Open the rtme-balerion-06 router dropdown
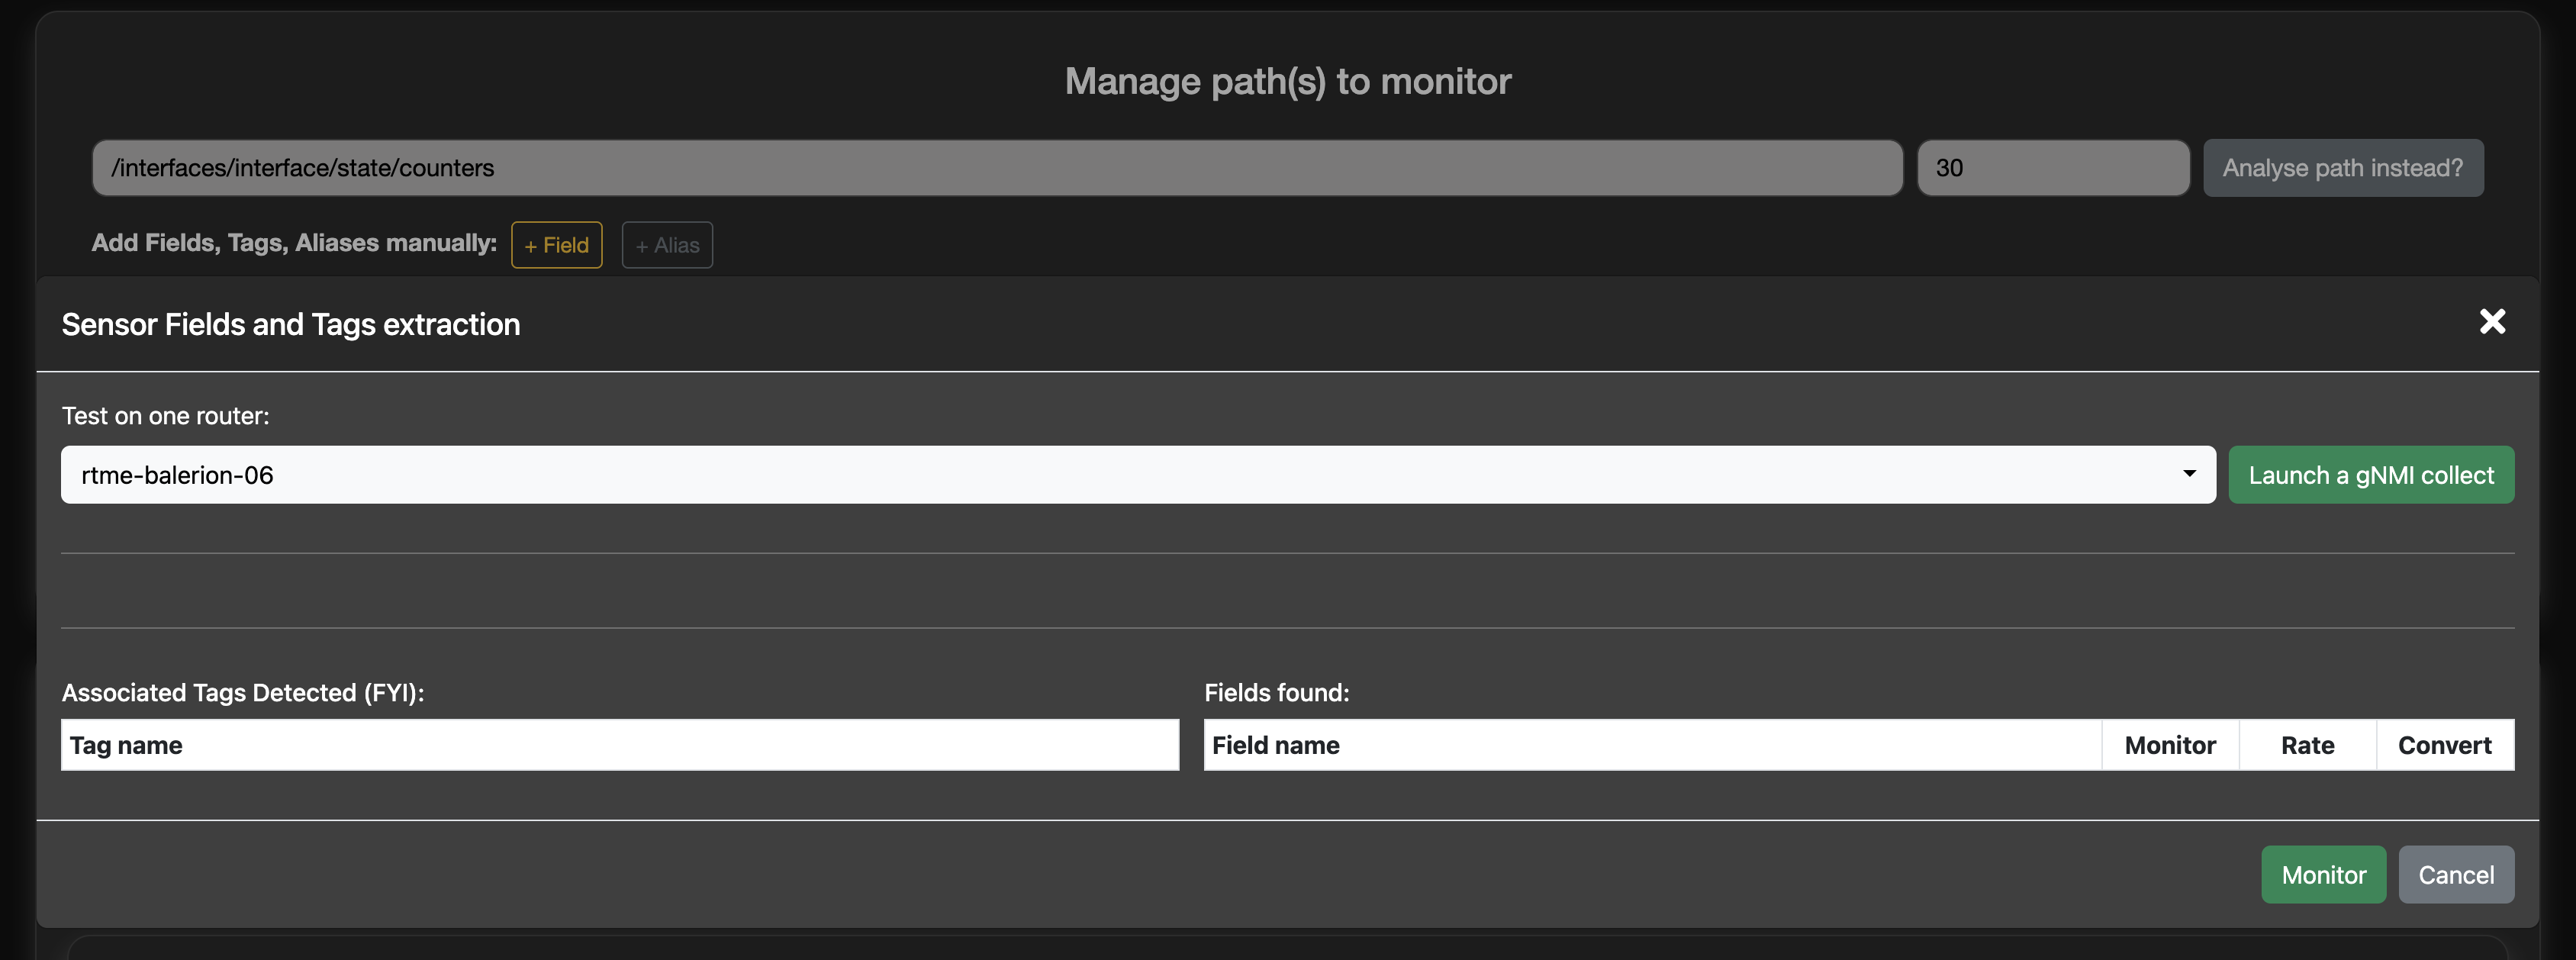This screenshot has width=2576, height=960. click(1137, 475)
